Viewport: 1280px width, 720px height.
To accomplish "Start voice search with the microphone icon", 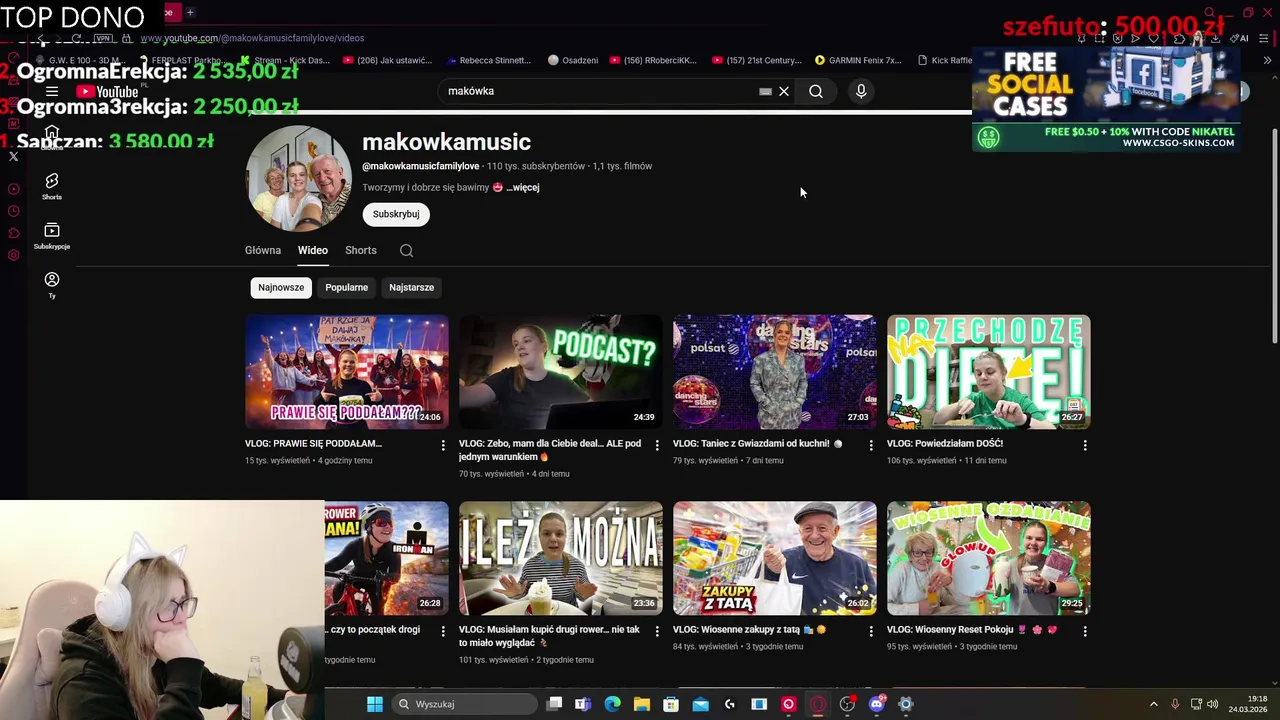I will pyautogui.click(x=861, y=91).
